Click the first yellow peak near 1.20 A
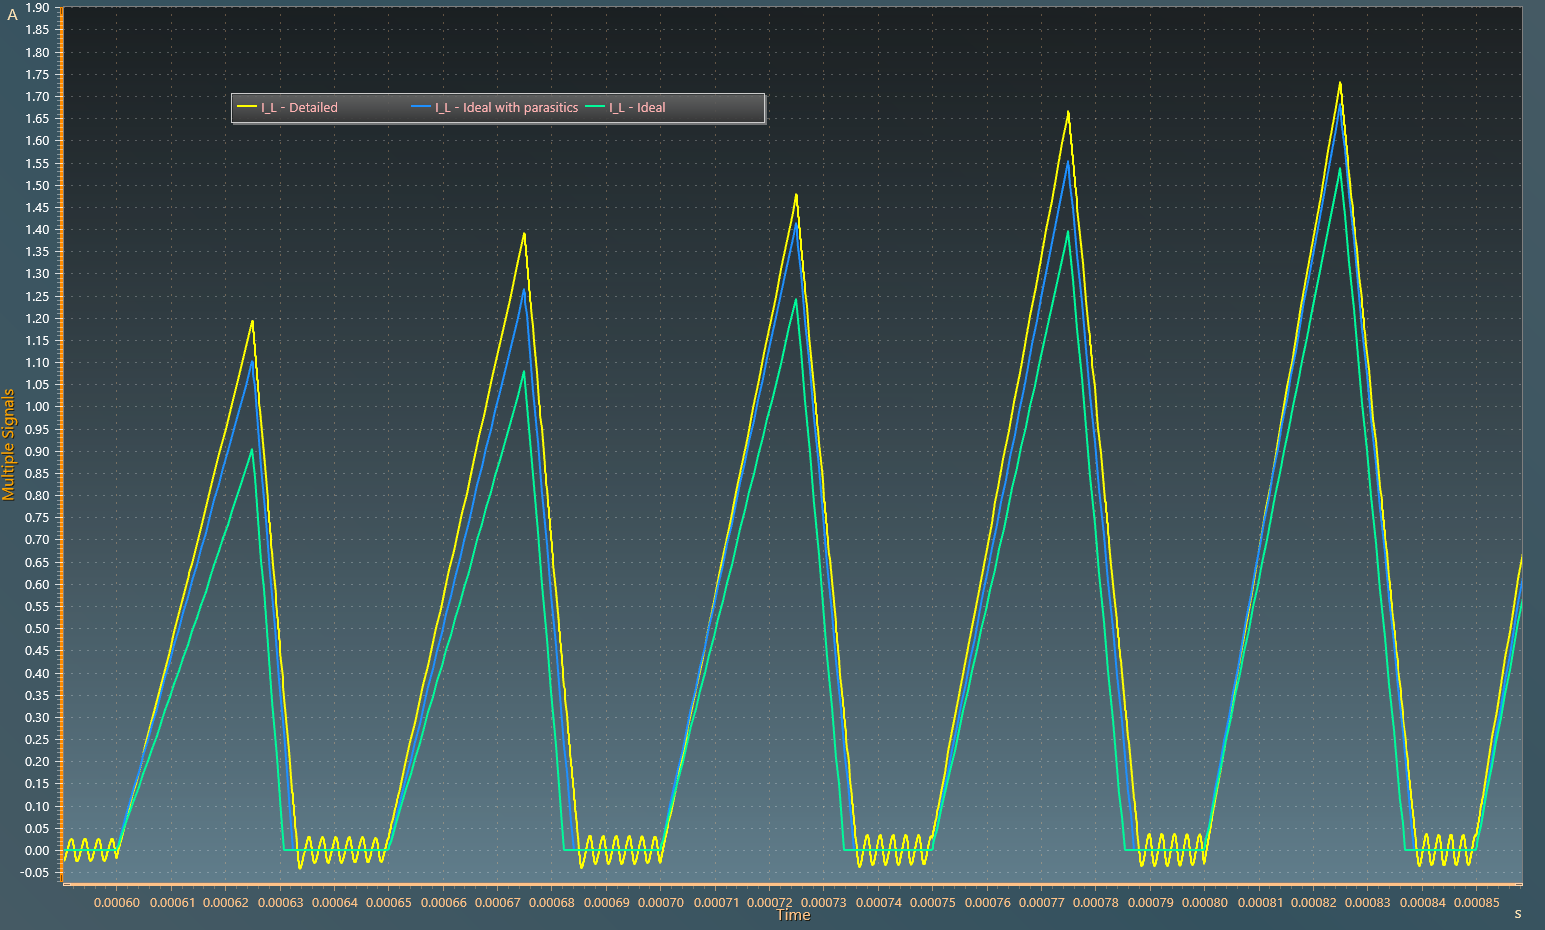The width and height of the screenshot is (1545, 930). click(x=252, y=321)
